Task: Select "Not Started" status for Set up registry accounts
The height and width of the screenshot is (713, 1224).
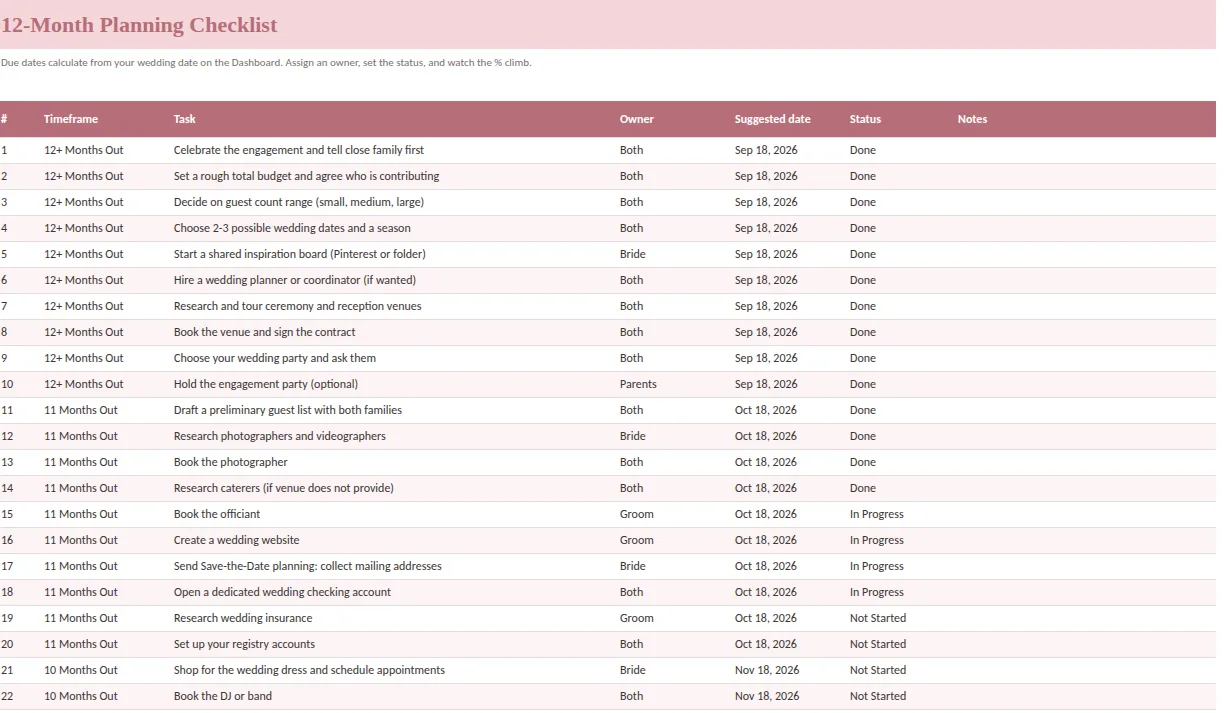Action: [x=878, y=644]
